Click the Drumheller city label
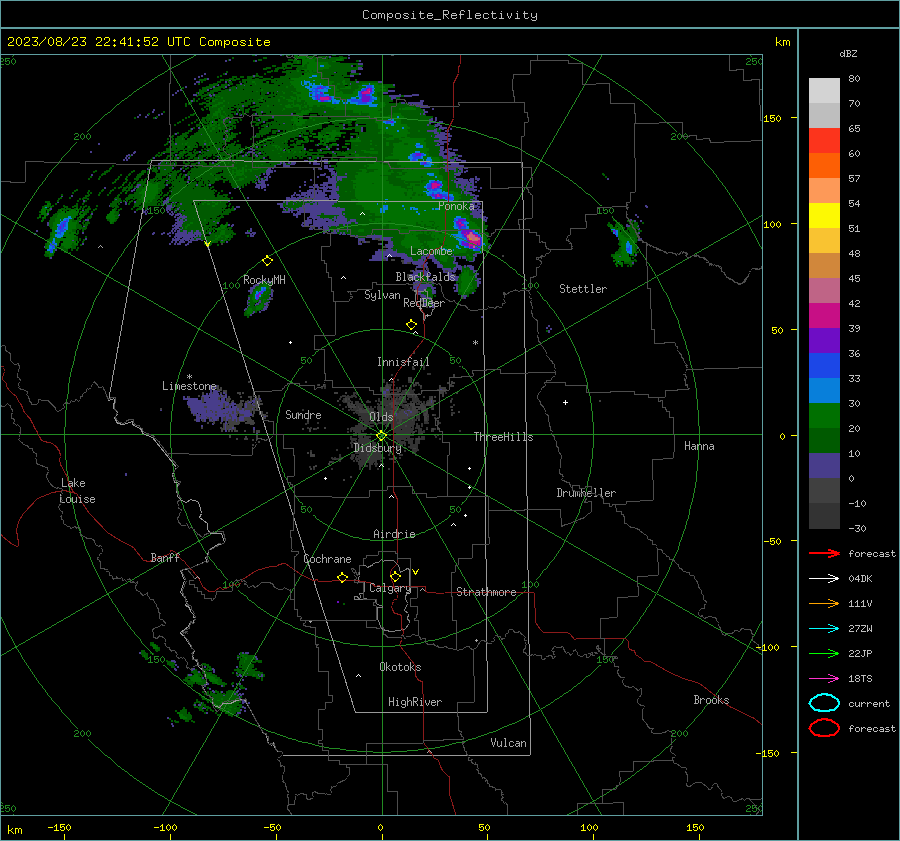 coord(586,493)
